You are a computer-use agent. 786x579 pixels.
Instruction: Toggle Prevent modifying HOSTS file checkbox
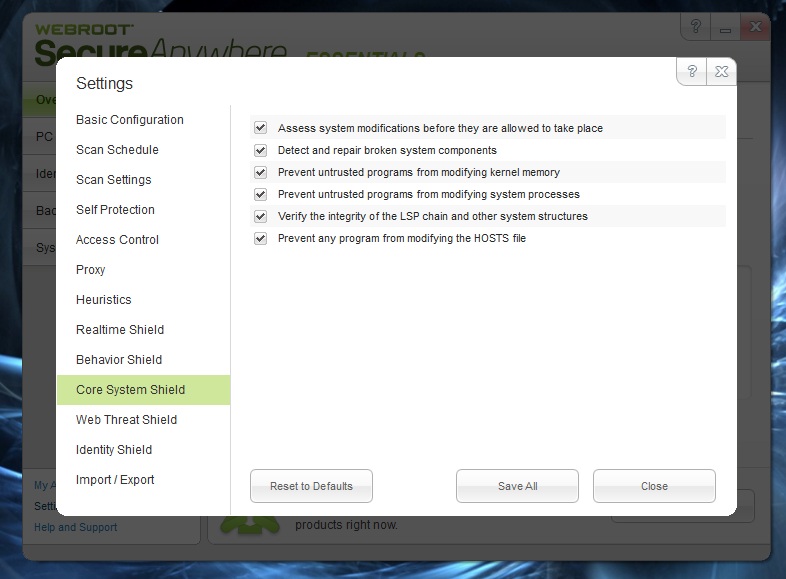click(x=260, y=238)
